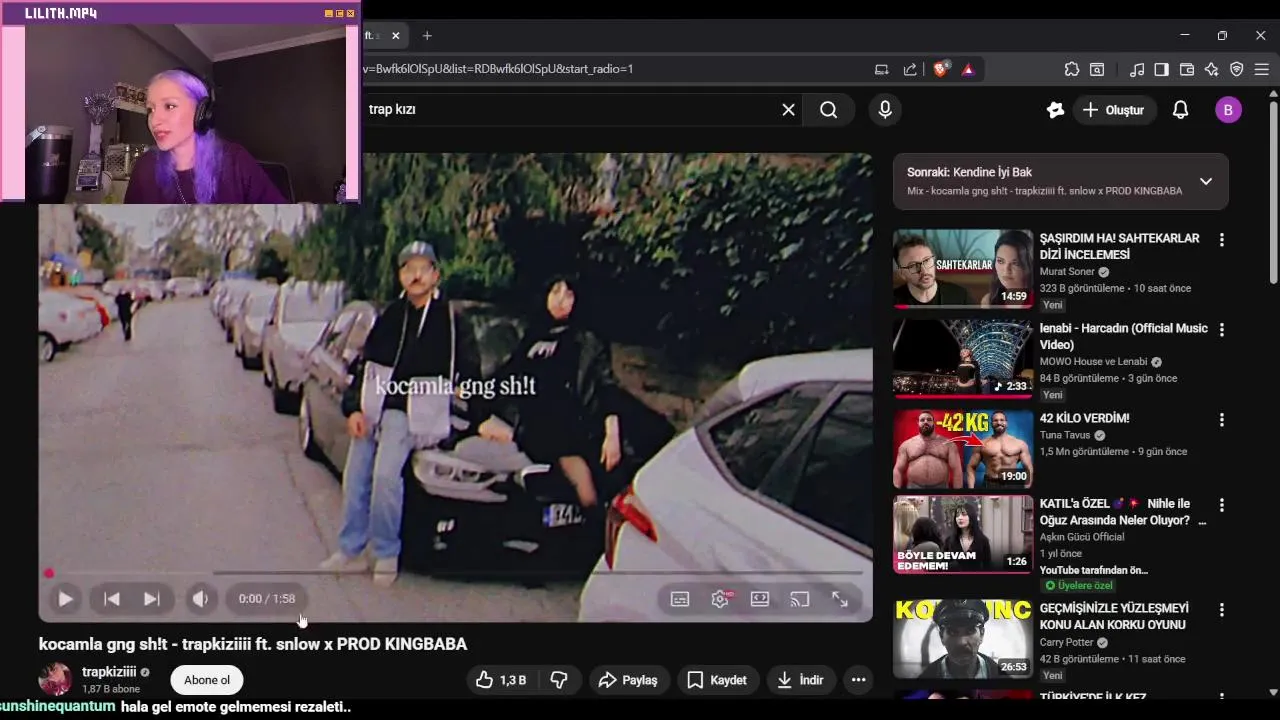The height and width of the screenshot is (720, 1280).
Task: Toggle the browser sidebar panel
Action: (x=1161, y=69)
